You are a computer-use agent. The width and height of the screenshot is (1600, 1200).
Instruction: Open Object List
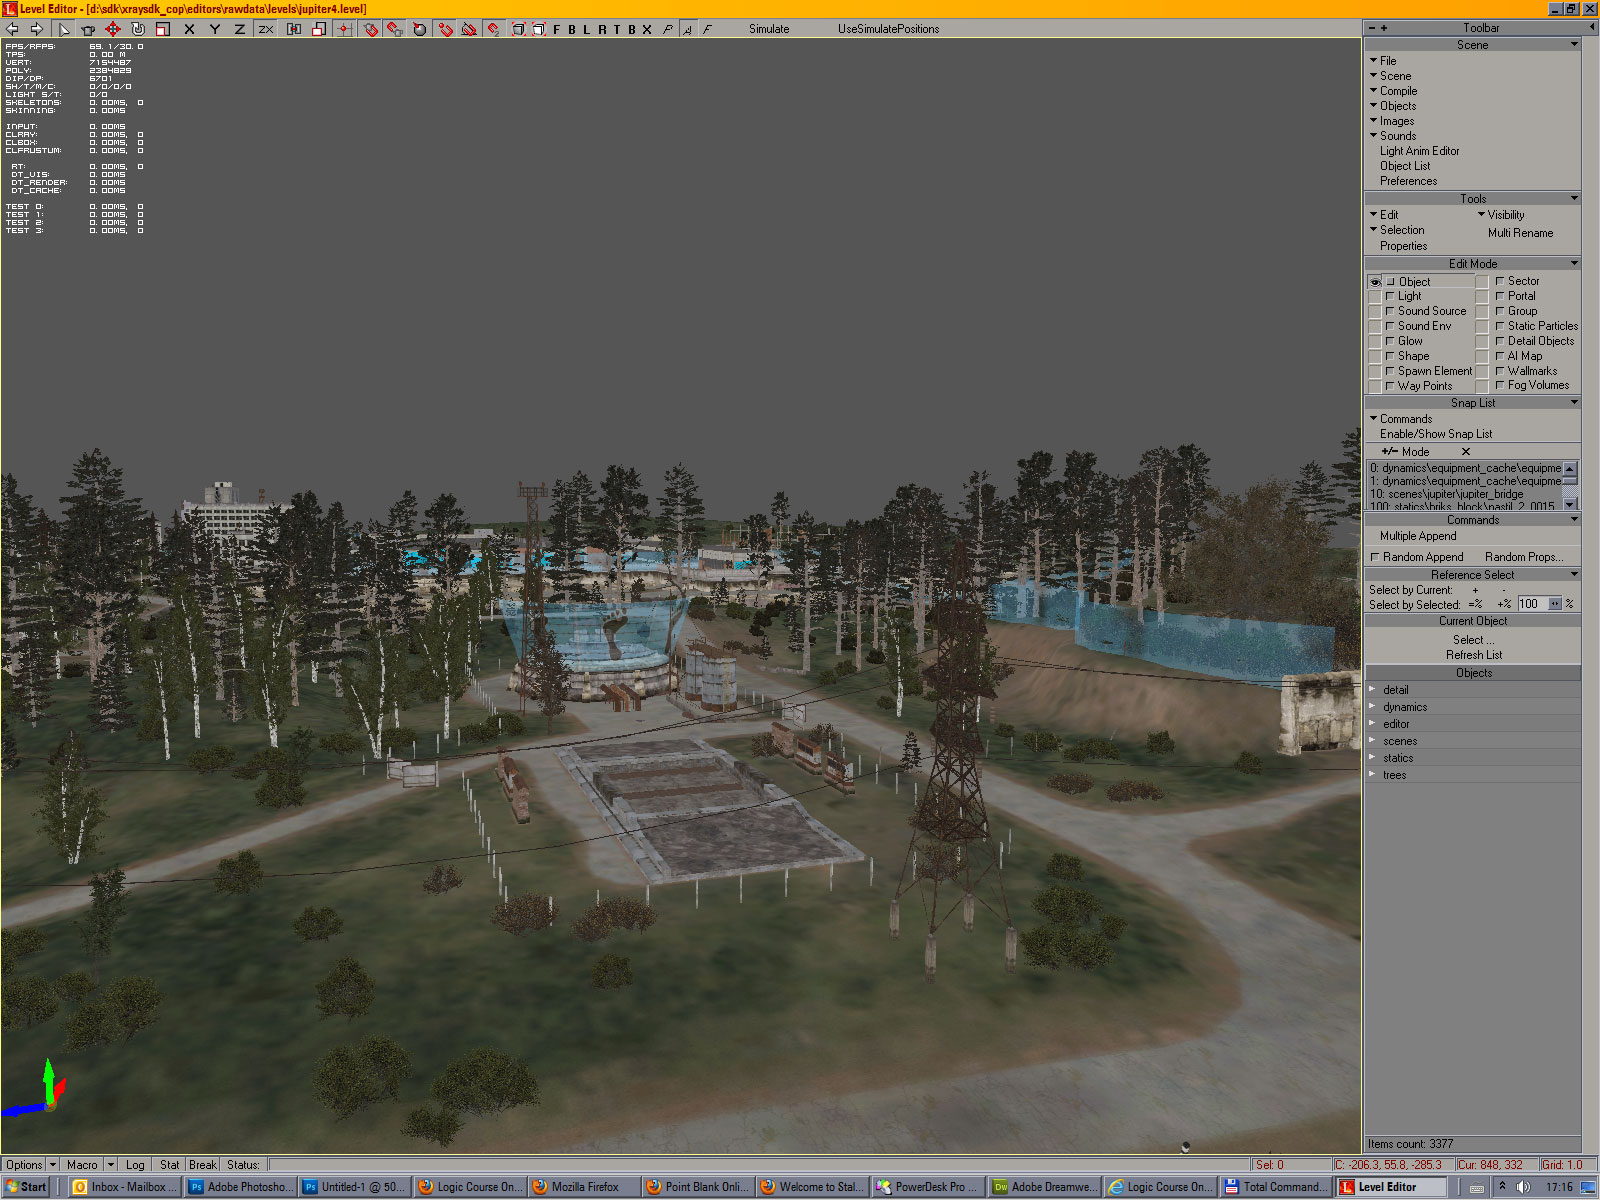pyautogui.click(x=1405, y=166)
